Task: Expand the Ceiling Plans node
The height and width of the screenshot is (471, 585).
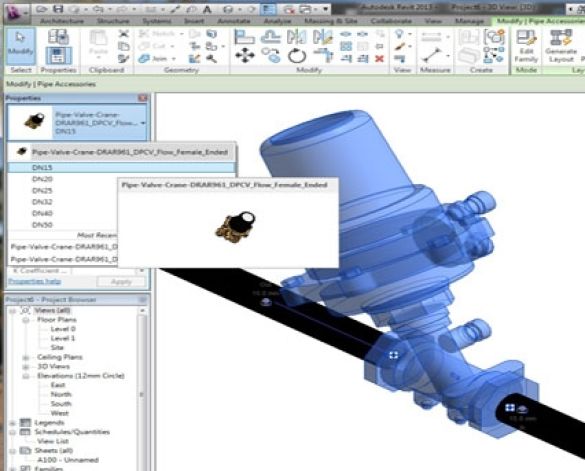Action: [x=26, y=357]
